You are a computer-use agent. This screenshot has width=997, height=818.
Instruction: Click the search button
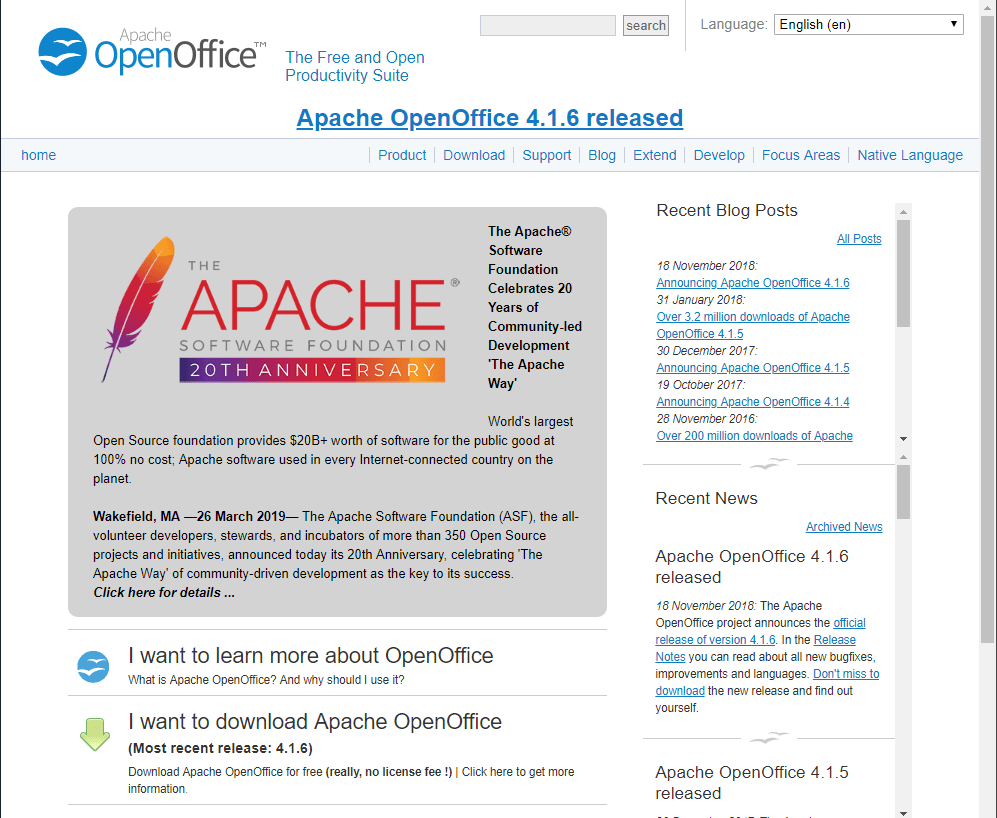point(645,25)
